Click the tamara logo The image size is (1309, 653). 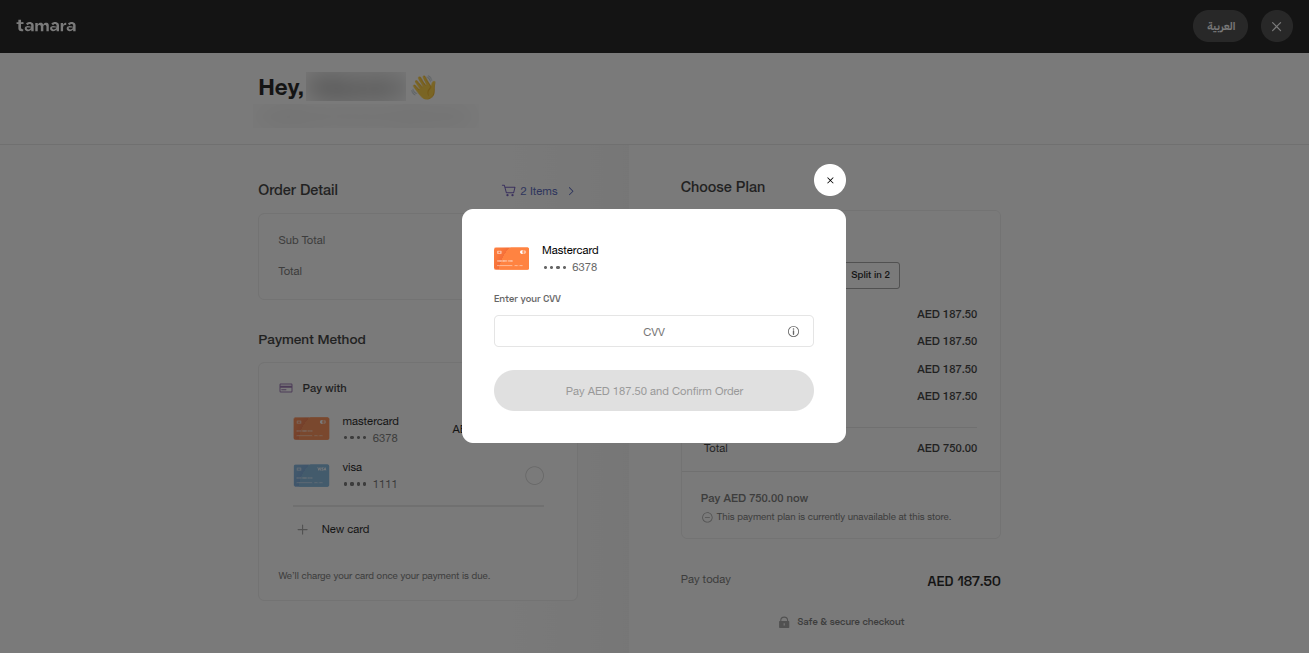point(46,26)
